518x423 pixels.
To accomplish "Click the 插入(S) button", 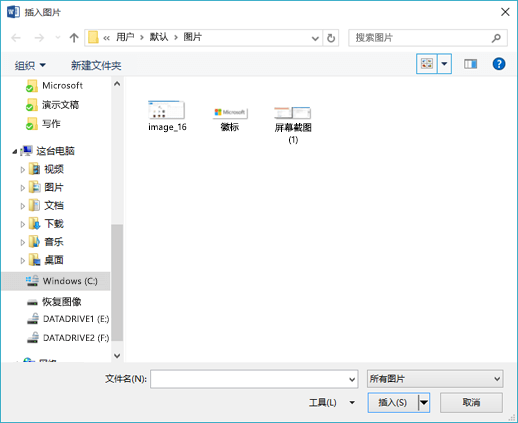I will point(393,403).
